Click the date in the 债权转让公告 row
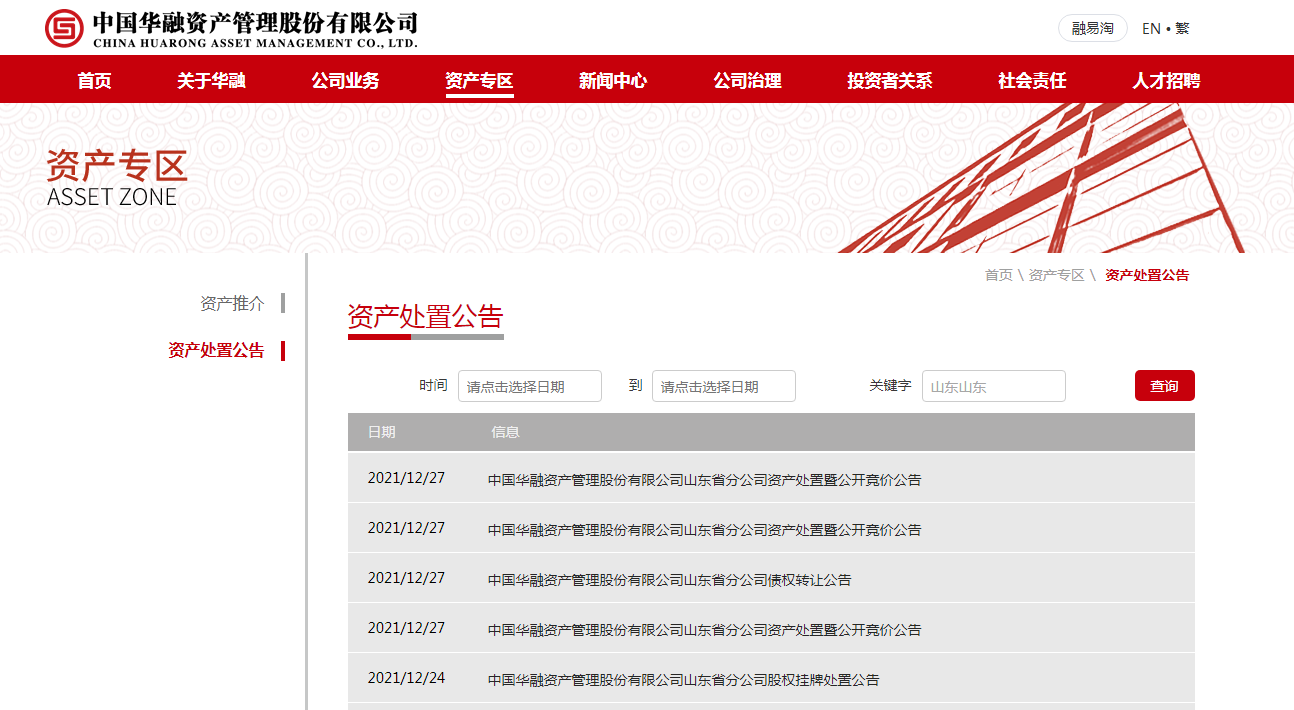Viewport: 1294px width, 710px height. click(406, 578)
